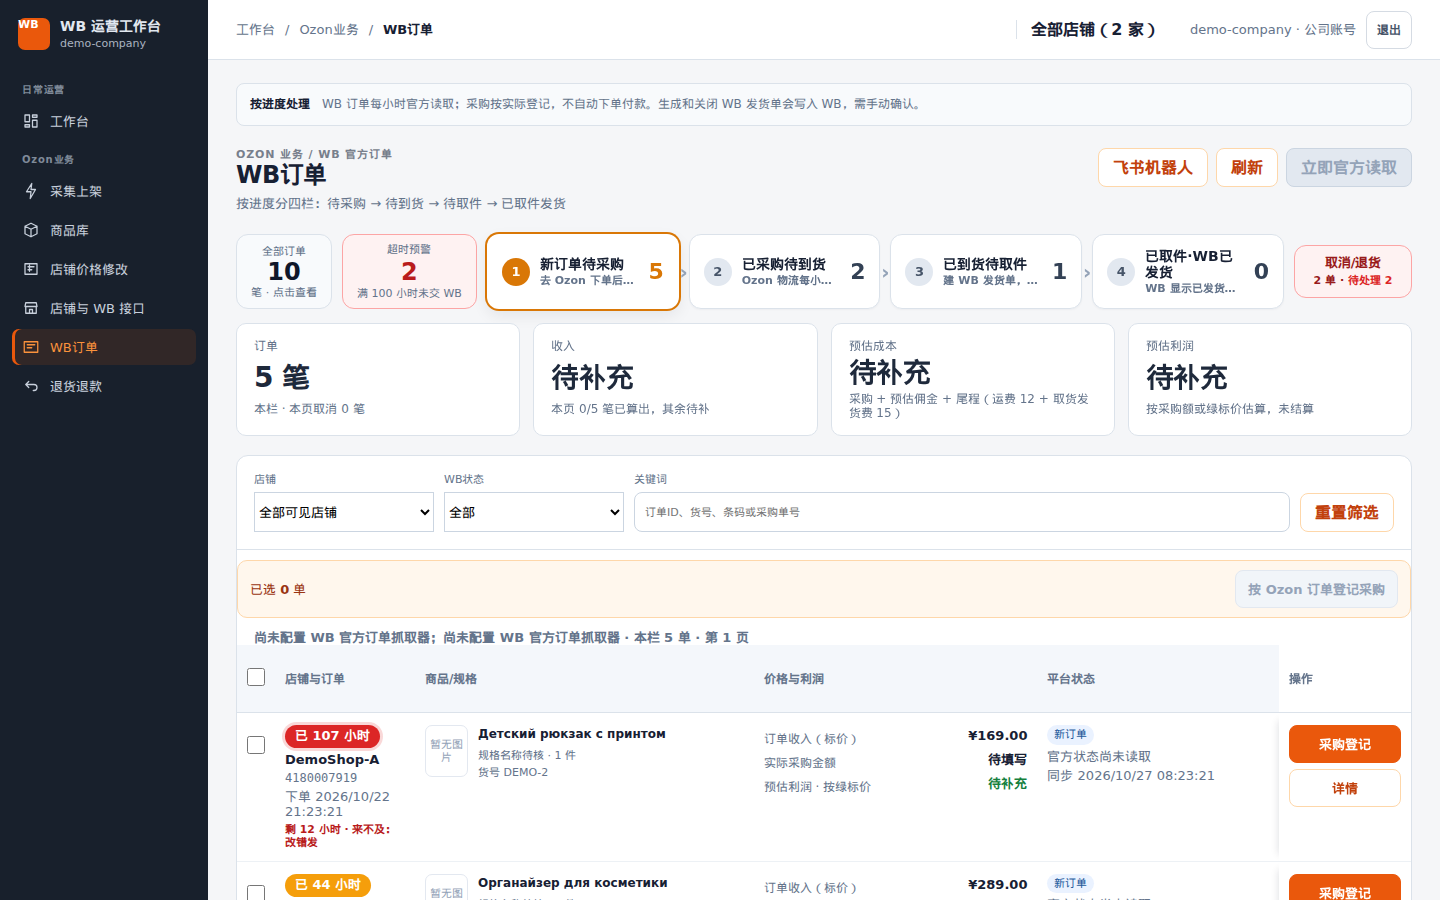Click step number 1 circle badge
Viewport: 1440px width, 900px height.
point(516,272)
